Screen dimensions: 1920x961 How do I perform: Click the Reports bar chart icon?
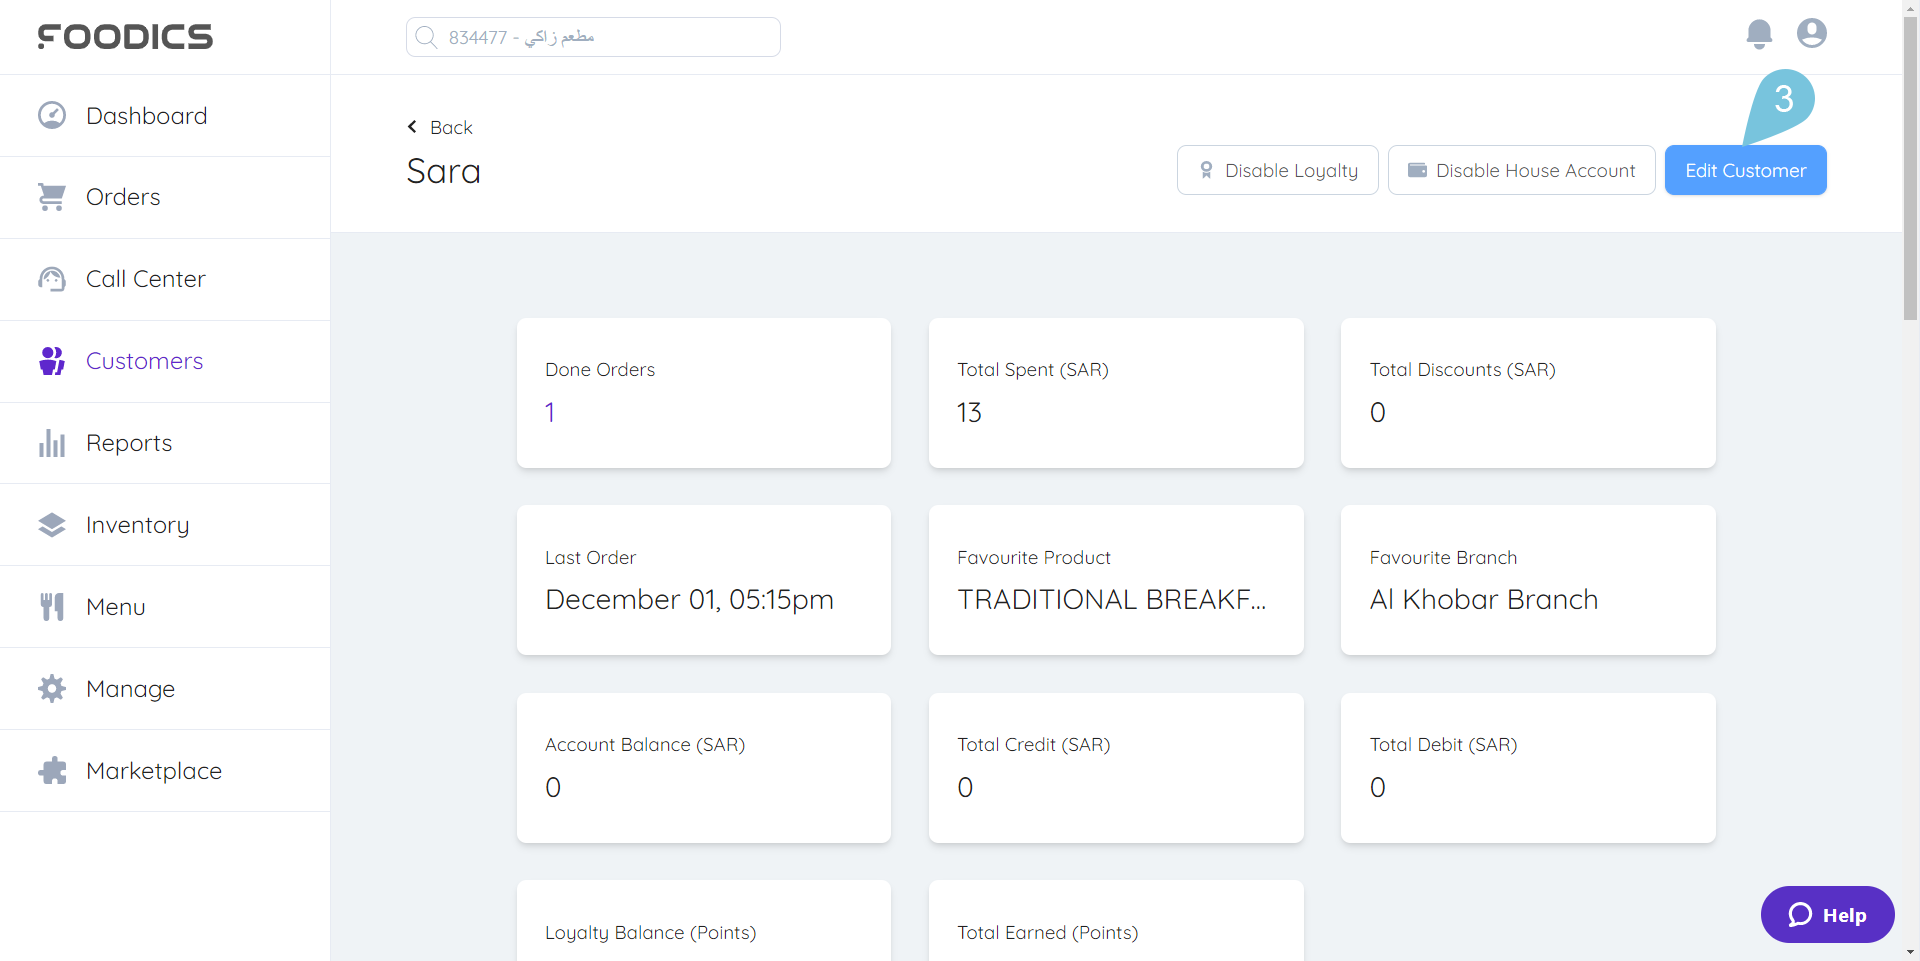click(x=52, y=443)
